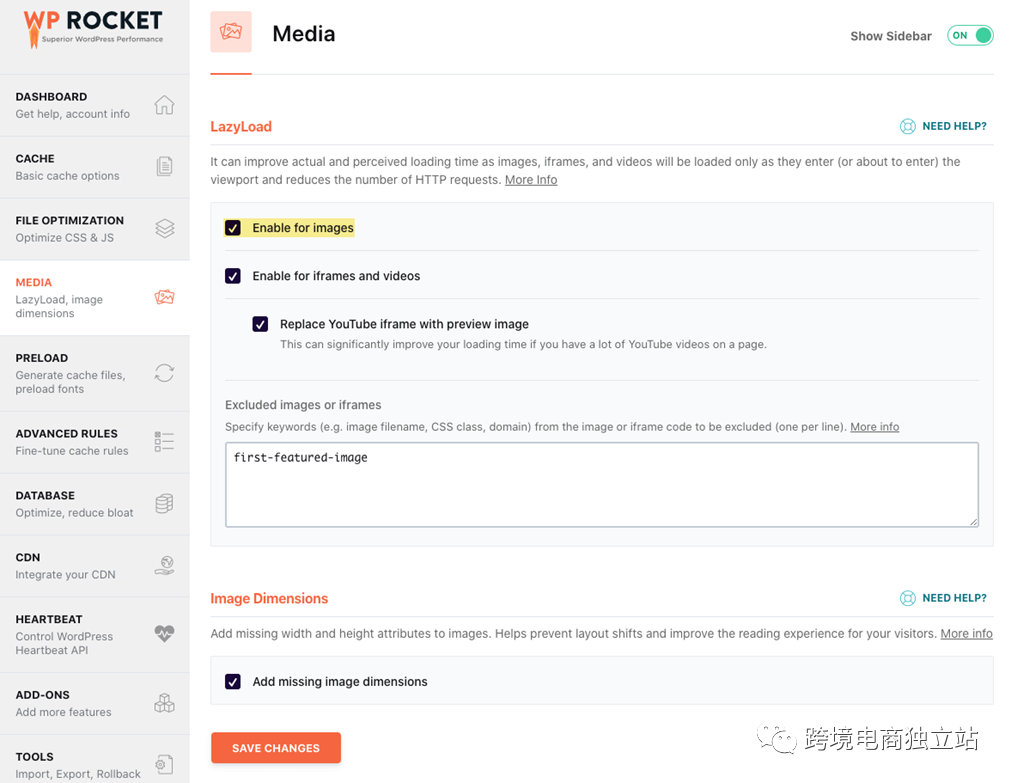Click the lifebuoy icon beside Image Dimensions help
Screen dimensions: 1011x783
(x=907, y=599)
